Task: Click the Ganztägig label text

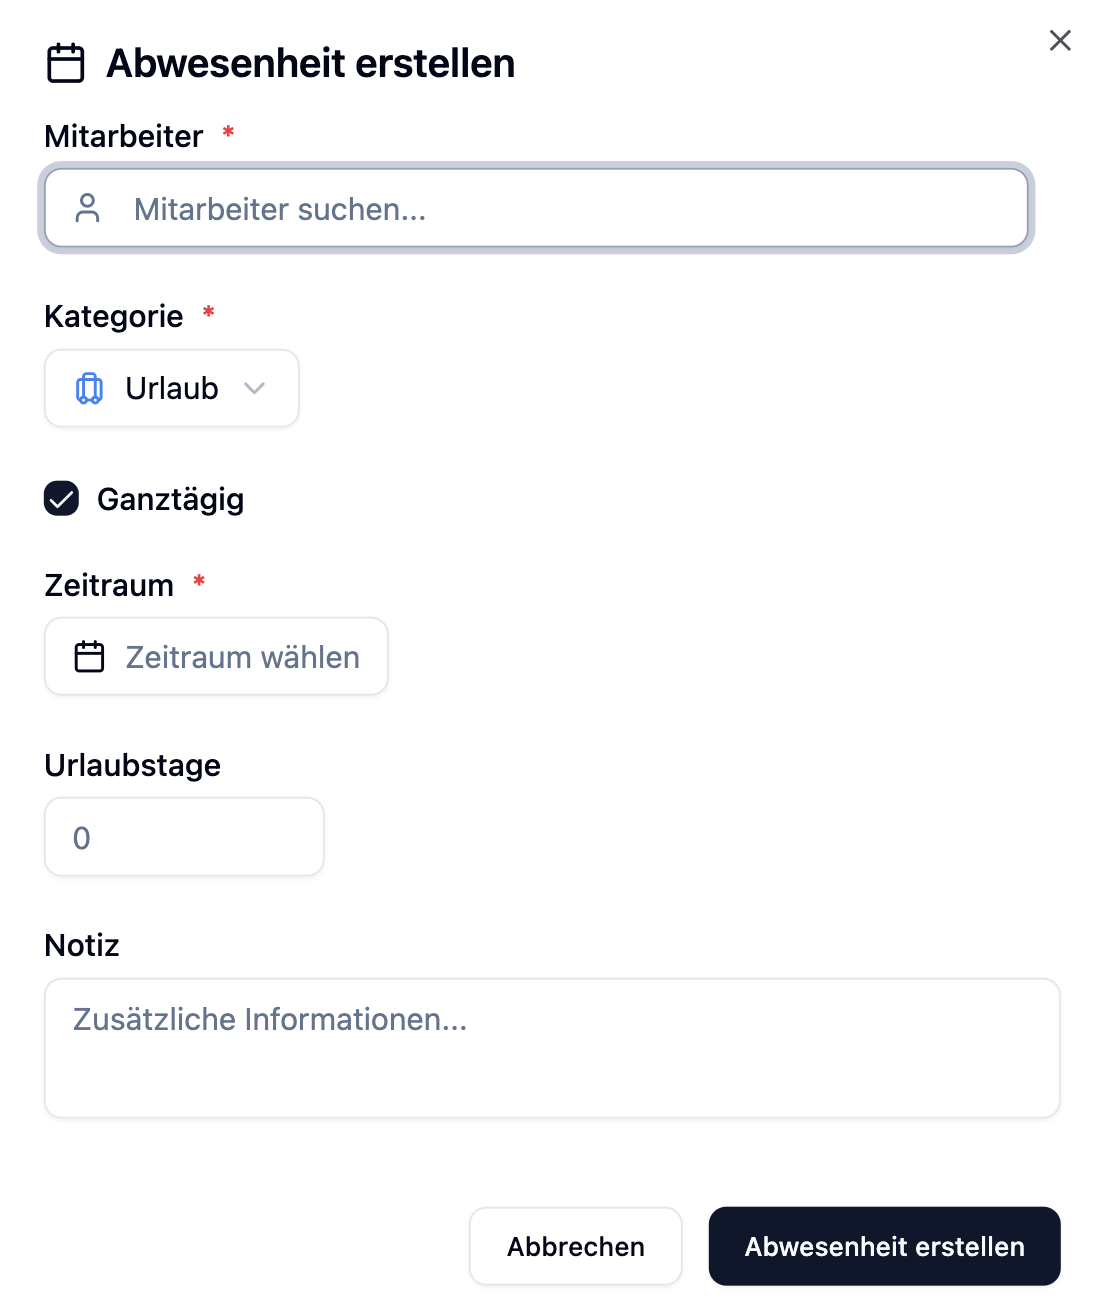Action: pos(170,499)
